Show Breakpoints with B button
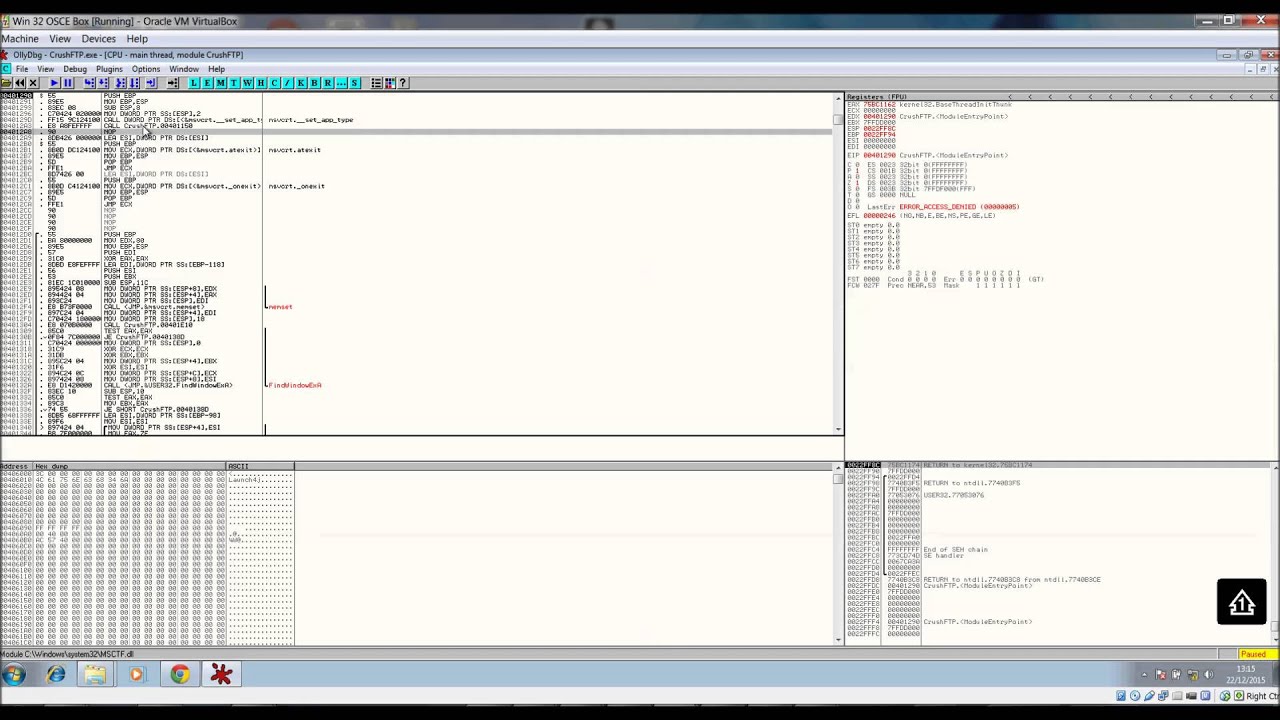 click(x=314, y=83)
